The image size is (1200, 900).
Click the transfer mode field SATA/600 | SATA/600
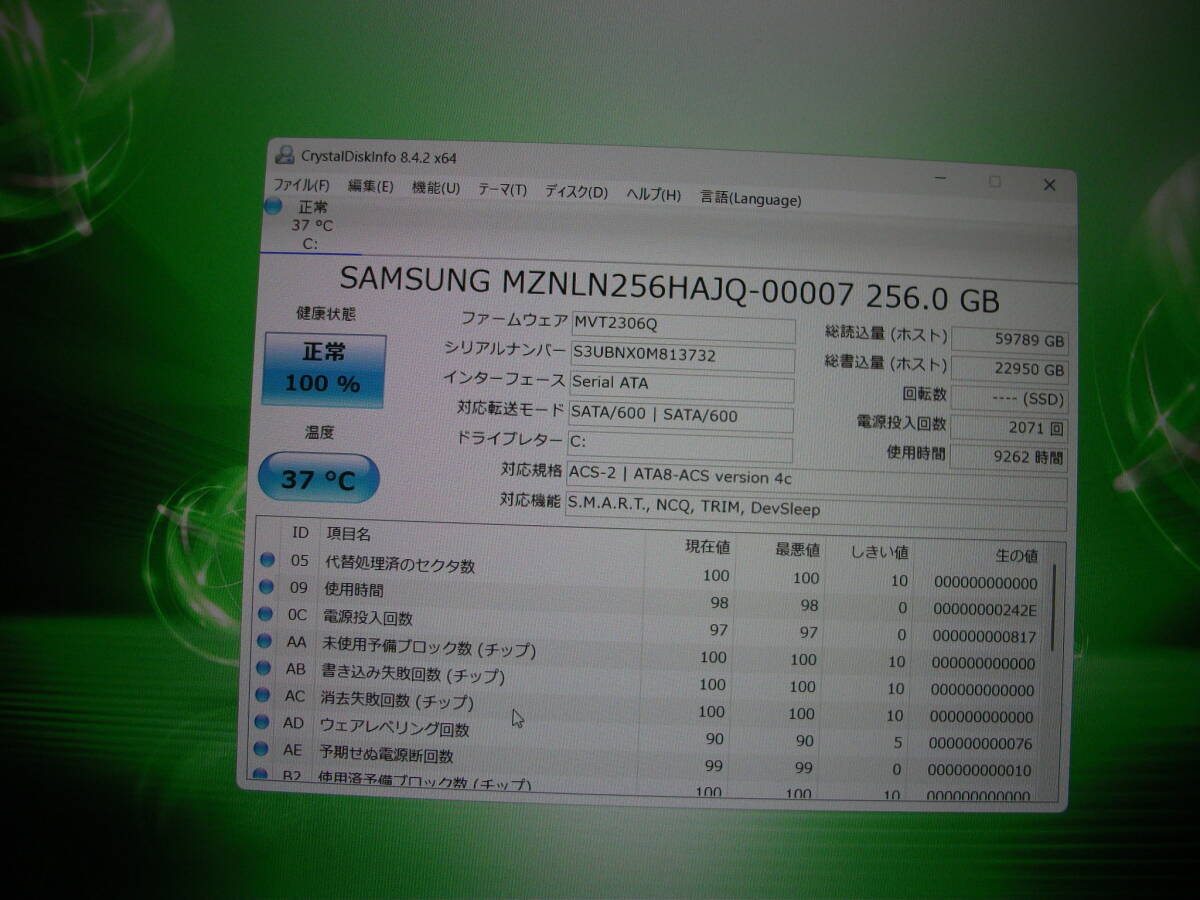click(x=680, y=417)
